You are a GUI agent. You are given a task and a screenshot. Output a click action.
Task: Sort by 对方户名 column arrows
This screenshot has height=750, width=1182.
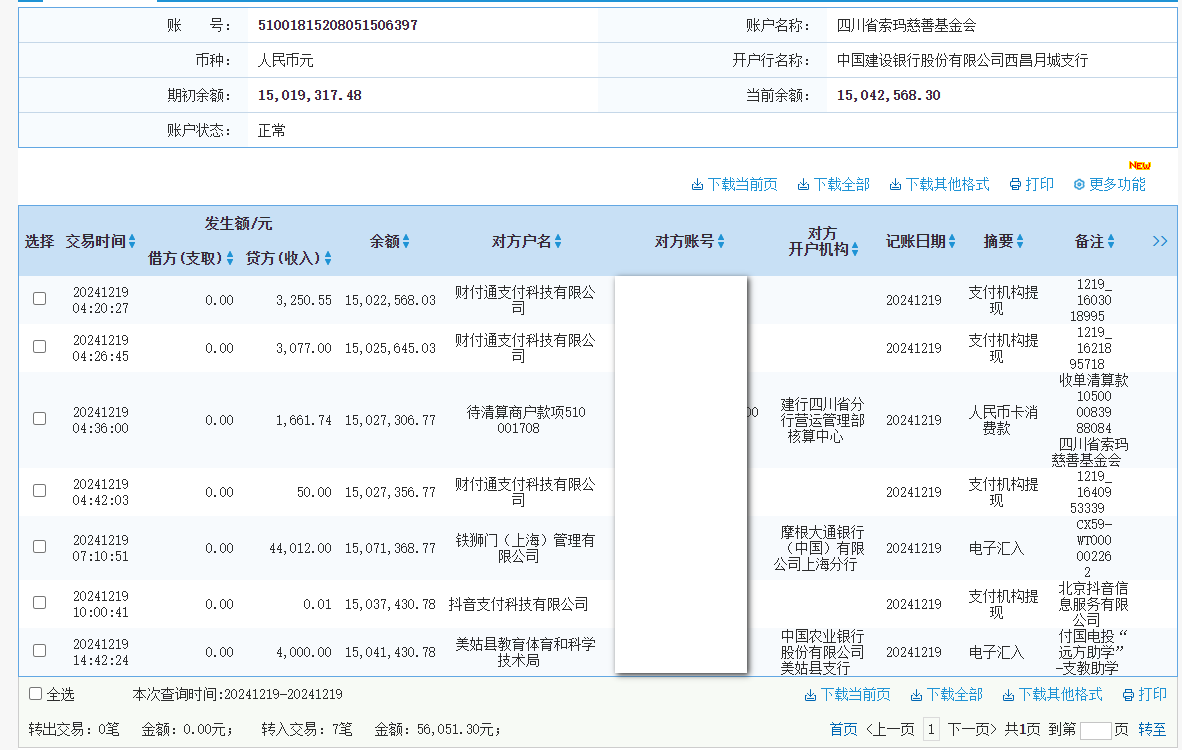pos(558,241)
